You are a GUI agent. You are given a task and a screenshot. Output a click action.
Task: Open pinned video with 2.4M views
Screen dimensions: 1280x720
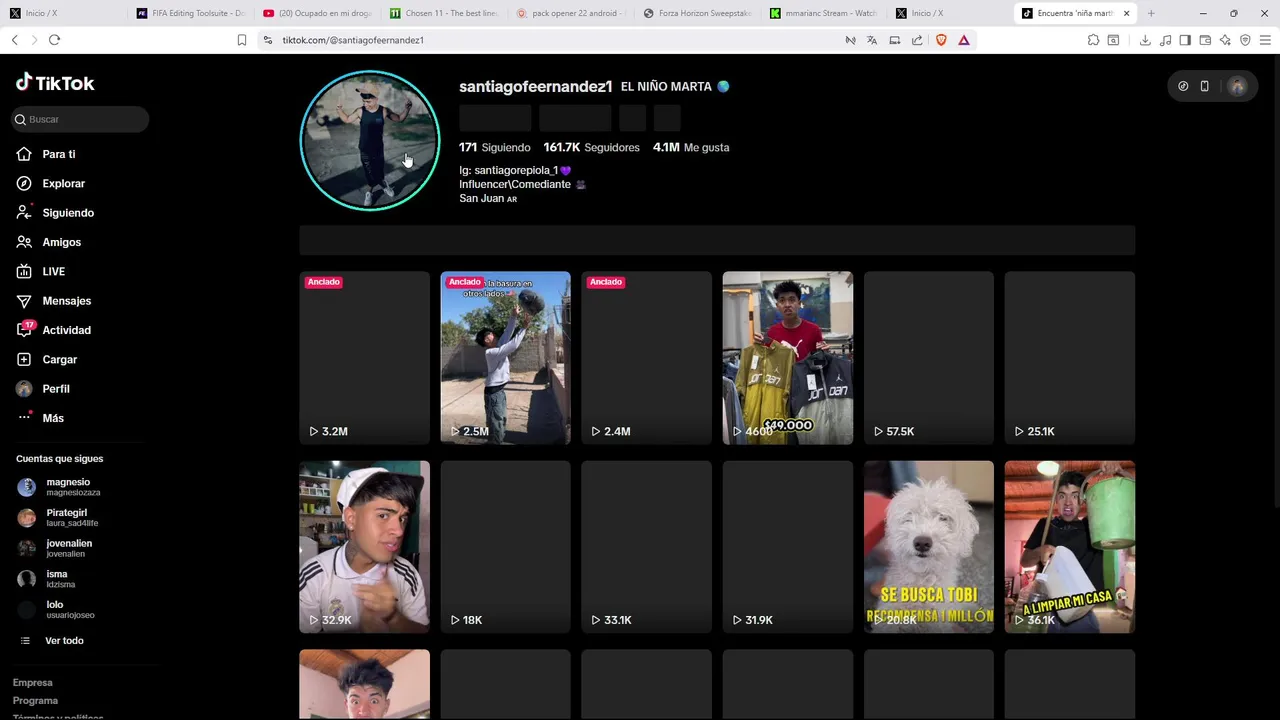pyautogui.click(x=646, y=358)
